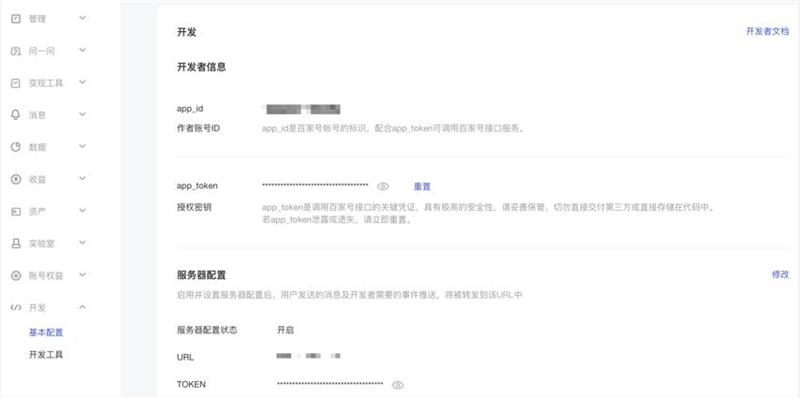The height and width of the screenshot is (398, 800).
Task: Click the 资产 sidebar icon
Action: pyautogui.click(x=16, y=211)
